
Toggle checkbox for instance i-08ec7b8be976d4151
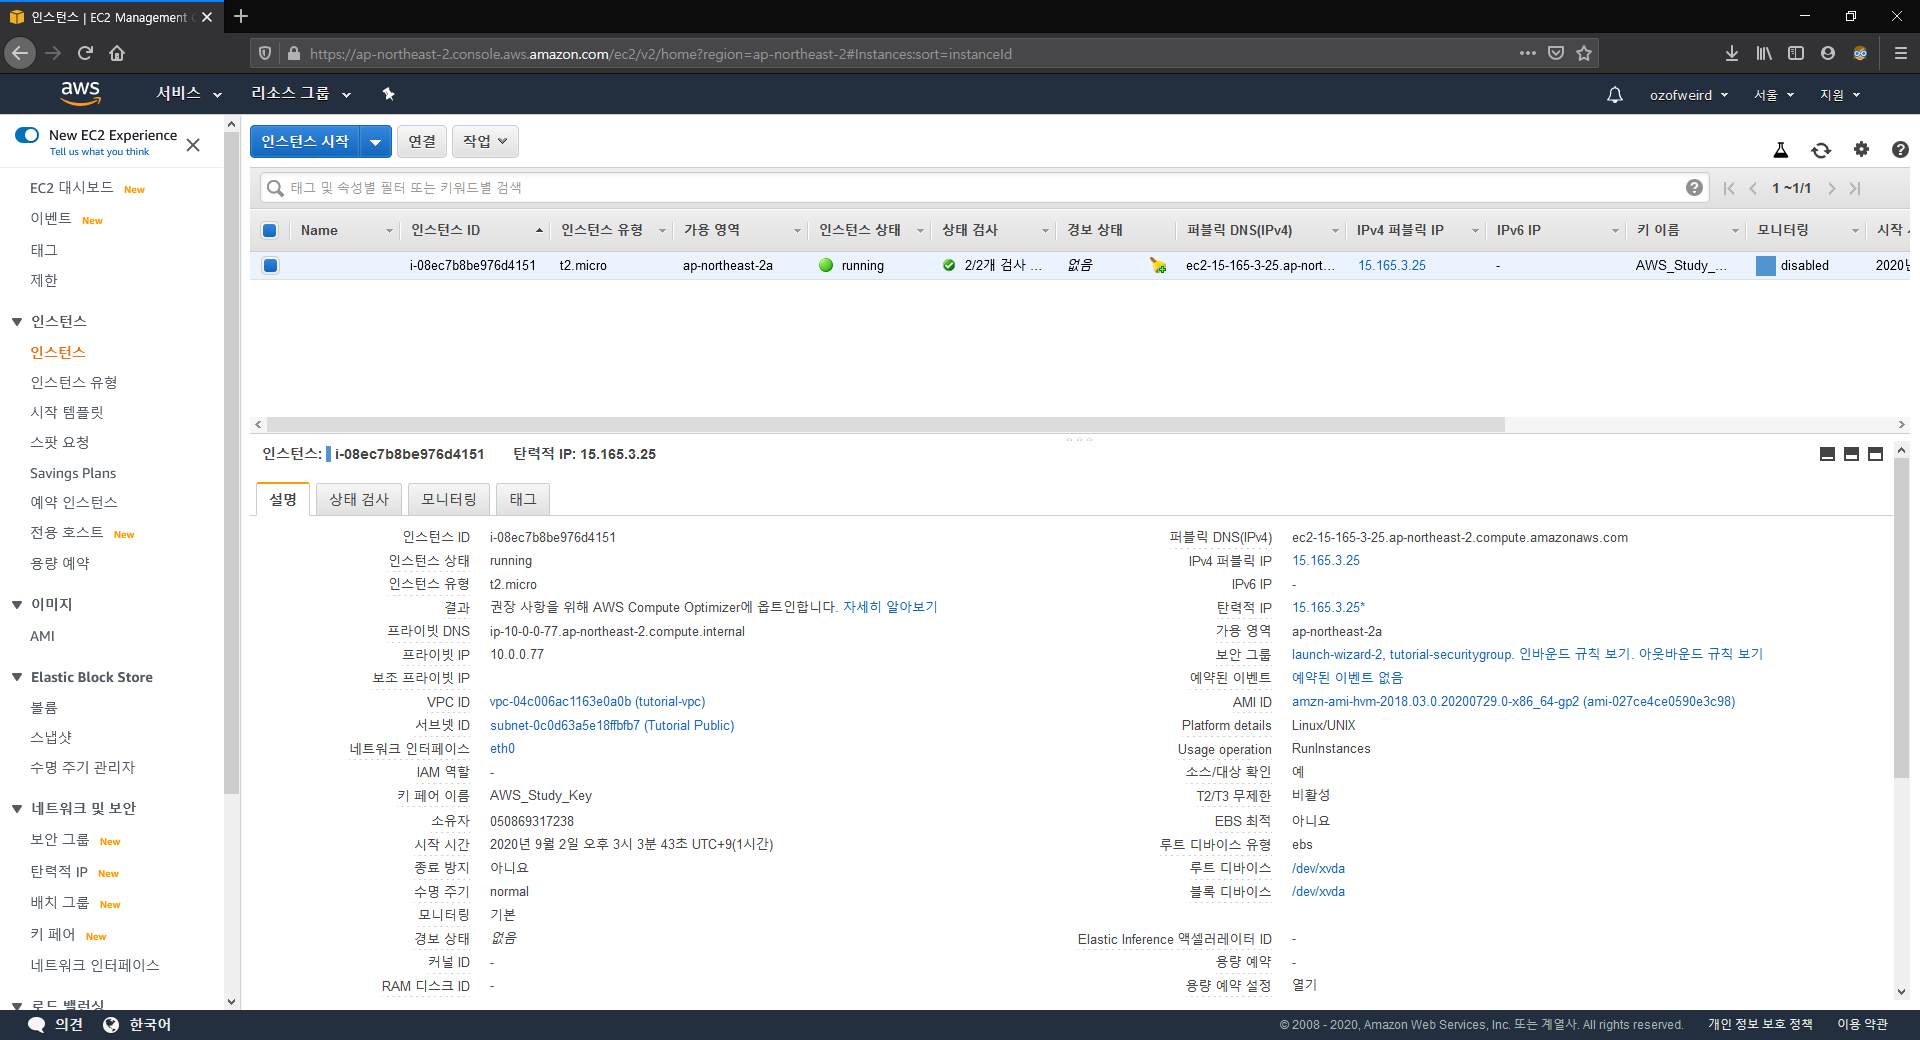(270, 265)
